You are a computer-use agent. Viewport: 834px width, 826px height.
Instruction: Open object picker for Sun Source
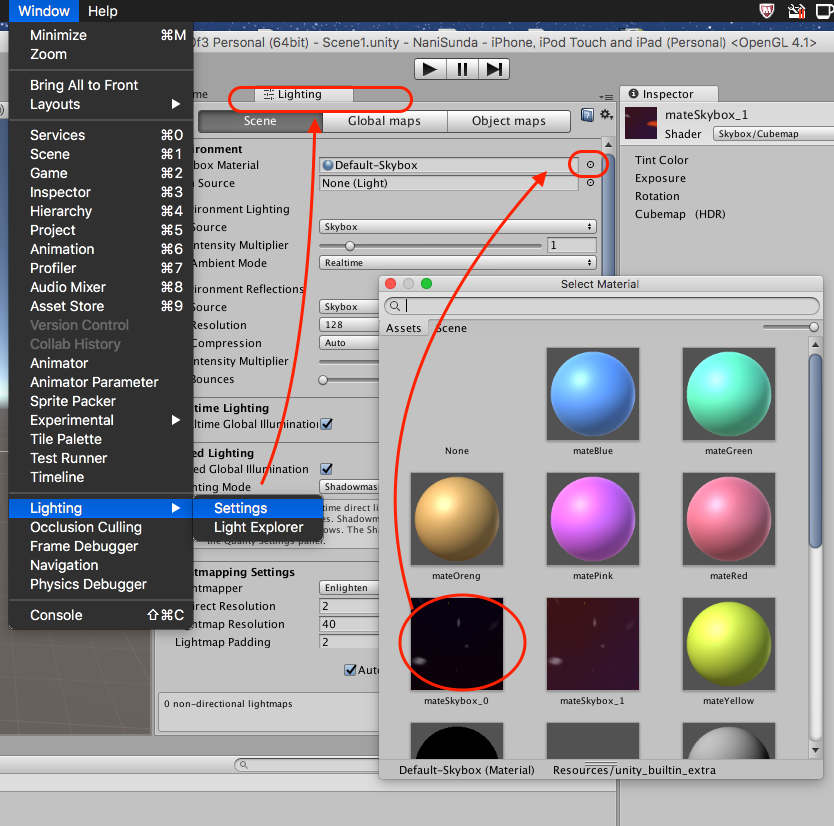pos(590,182)
